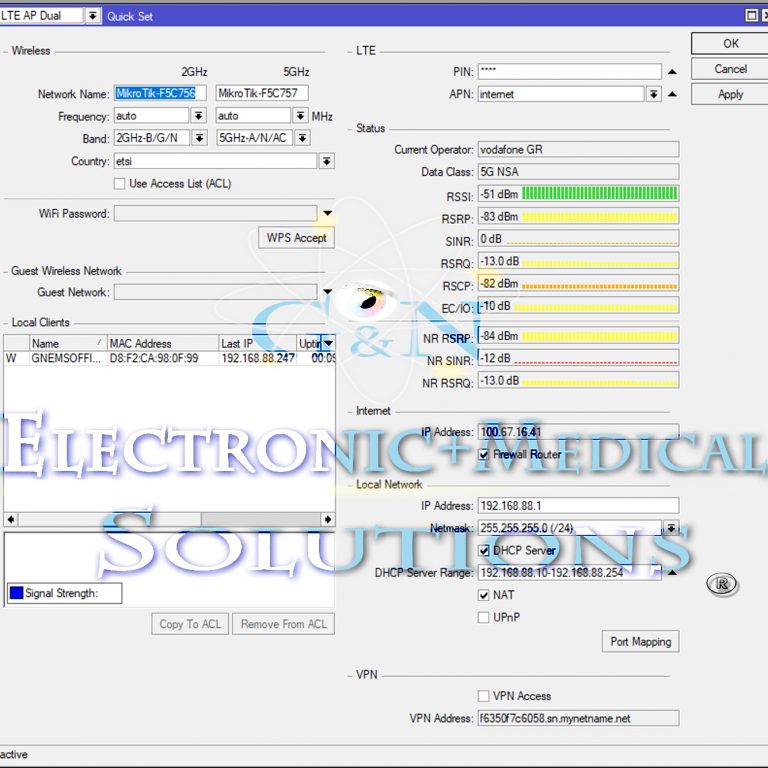Click the Apply button

click(x=730, y=94)
